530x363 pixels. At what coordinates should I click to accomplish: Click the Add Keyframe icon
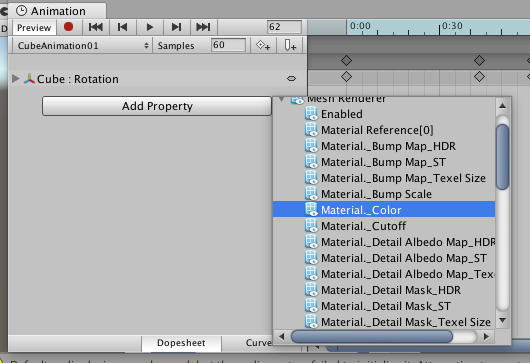tap(263, 45)
